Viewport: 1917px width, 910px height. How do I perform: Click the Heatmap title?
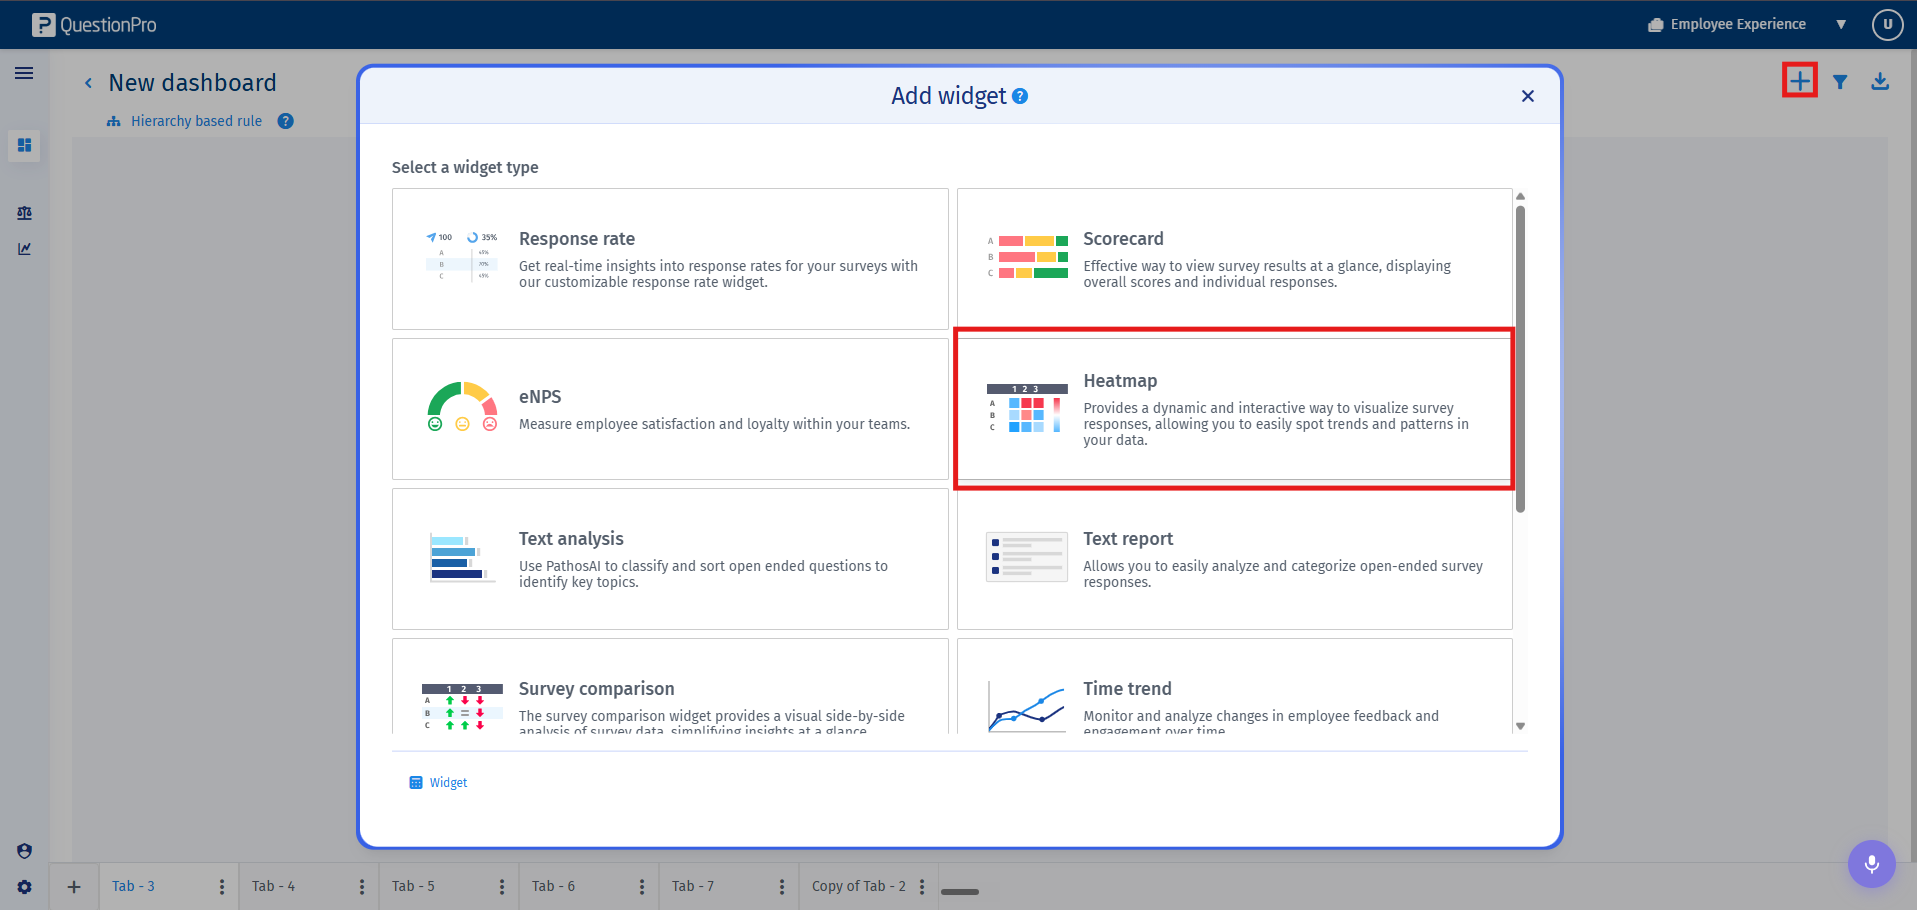(1120, 381)
